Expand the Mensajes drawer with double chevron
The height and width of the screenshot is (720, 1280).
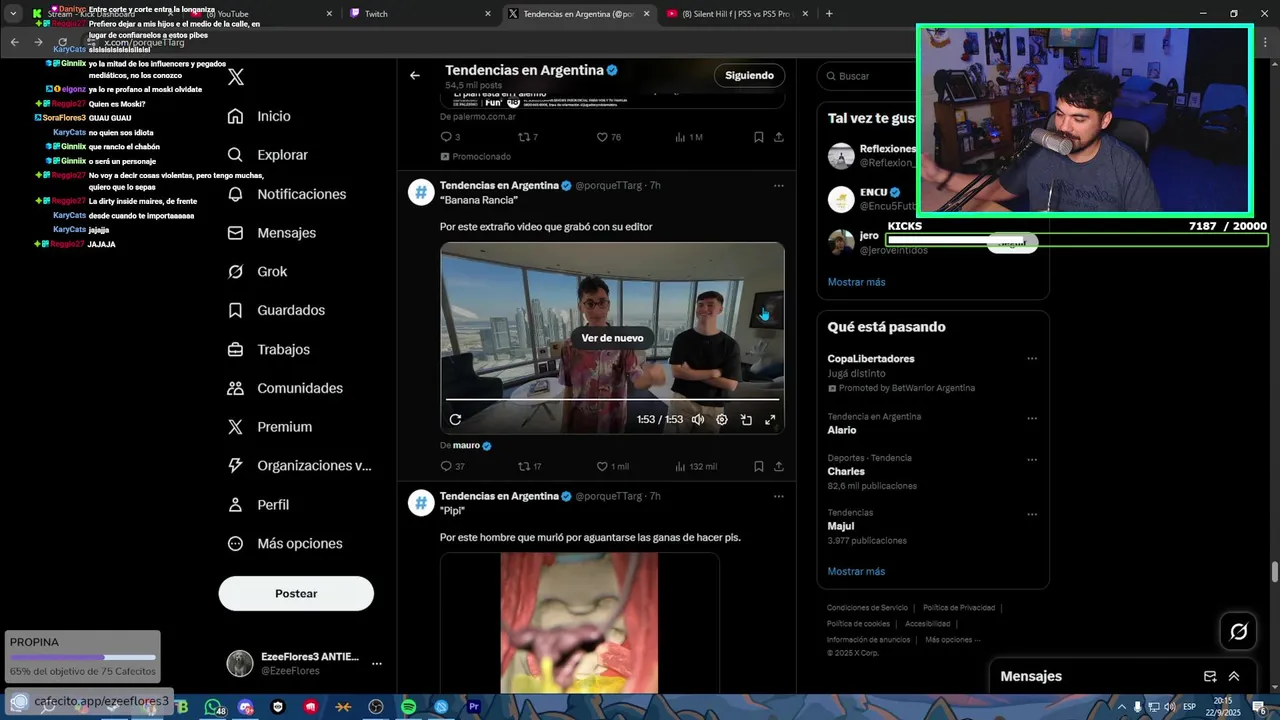point(1234,677)
